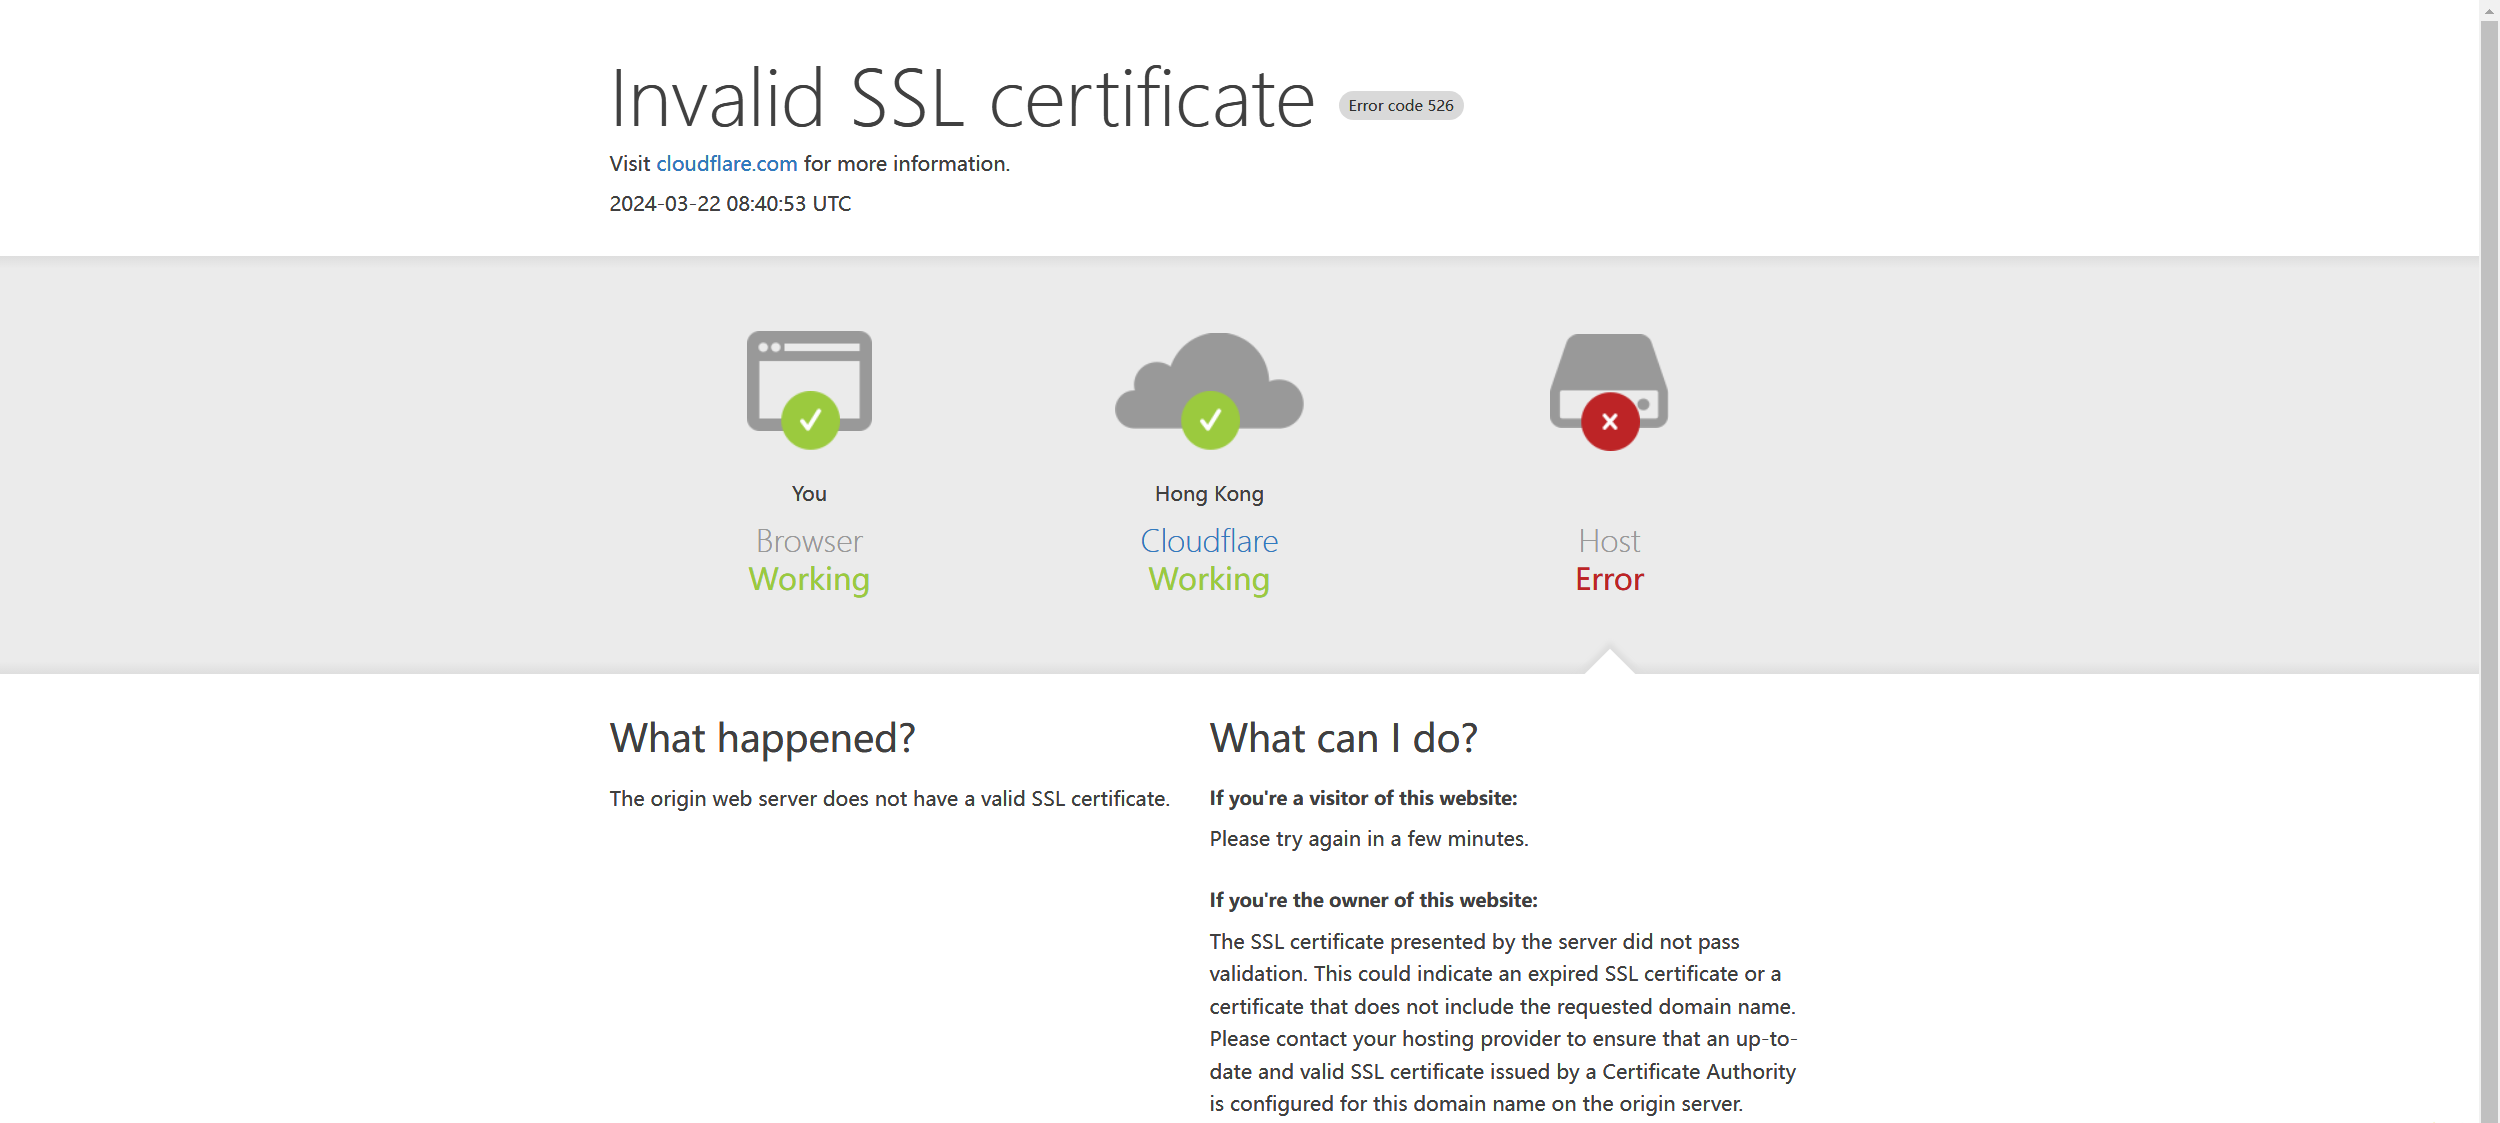Click the vertical scrollbar thumb
The height and width of the screenshot is (1123, 2500).
pos(2489,570)
